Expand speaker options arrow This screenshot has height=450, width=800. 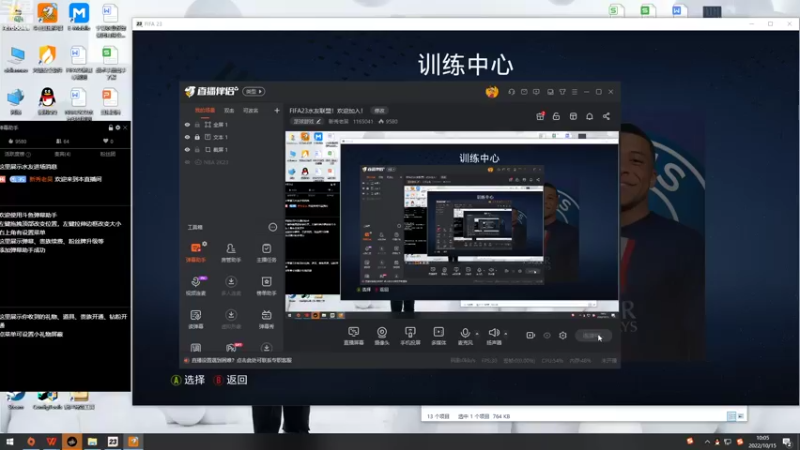pyautogui.click(x=506, y=334)
